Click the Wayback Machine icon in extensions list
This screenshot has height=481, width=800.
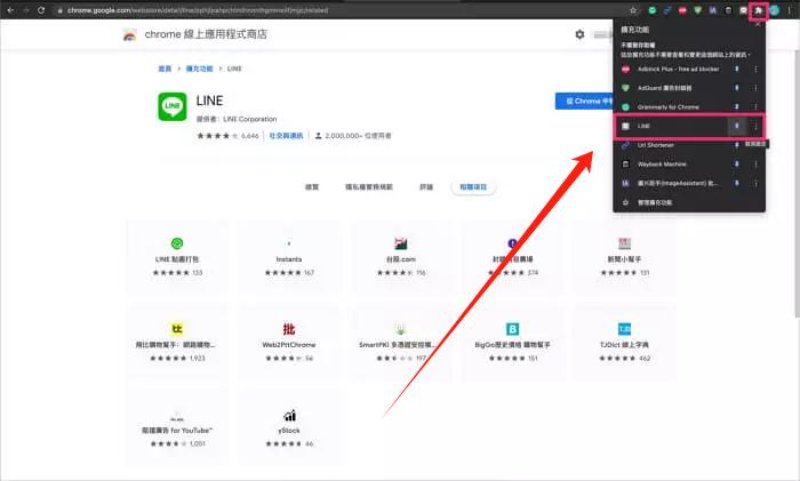click(625, 163)
